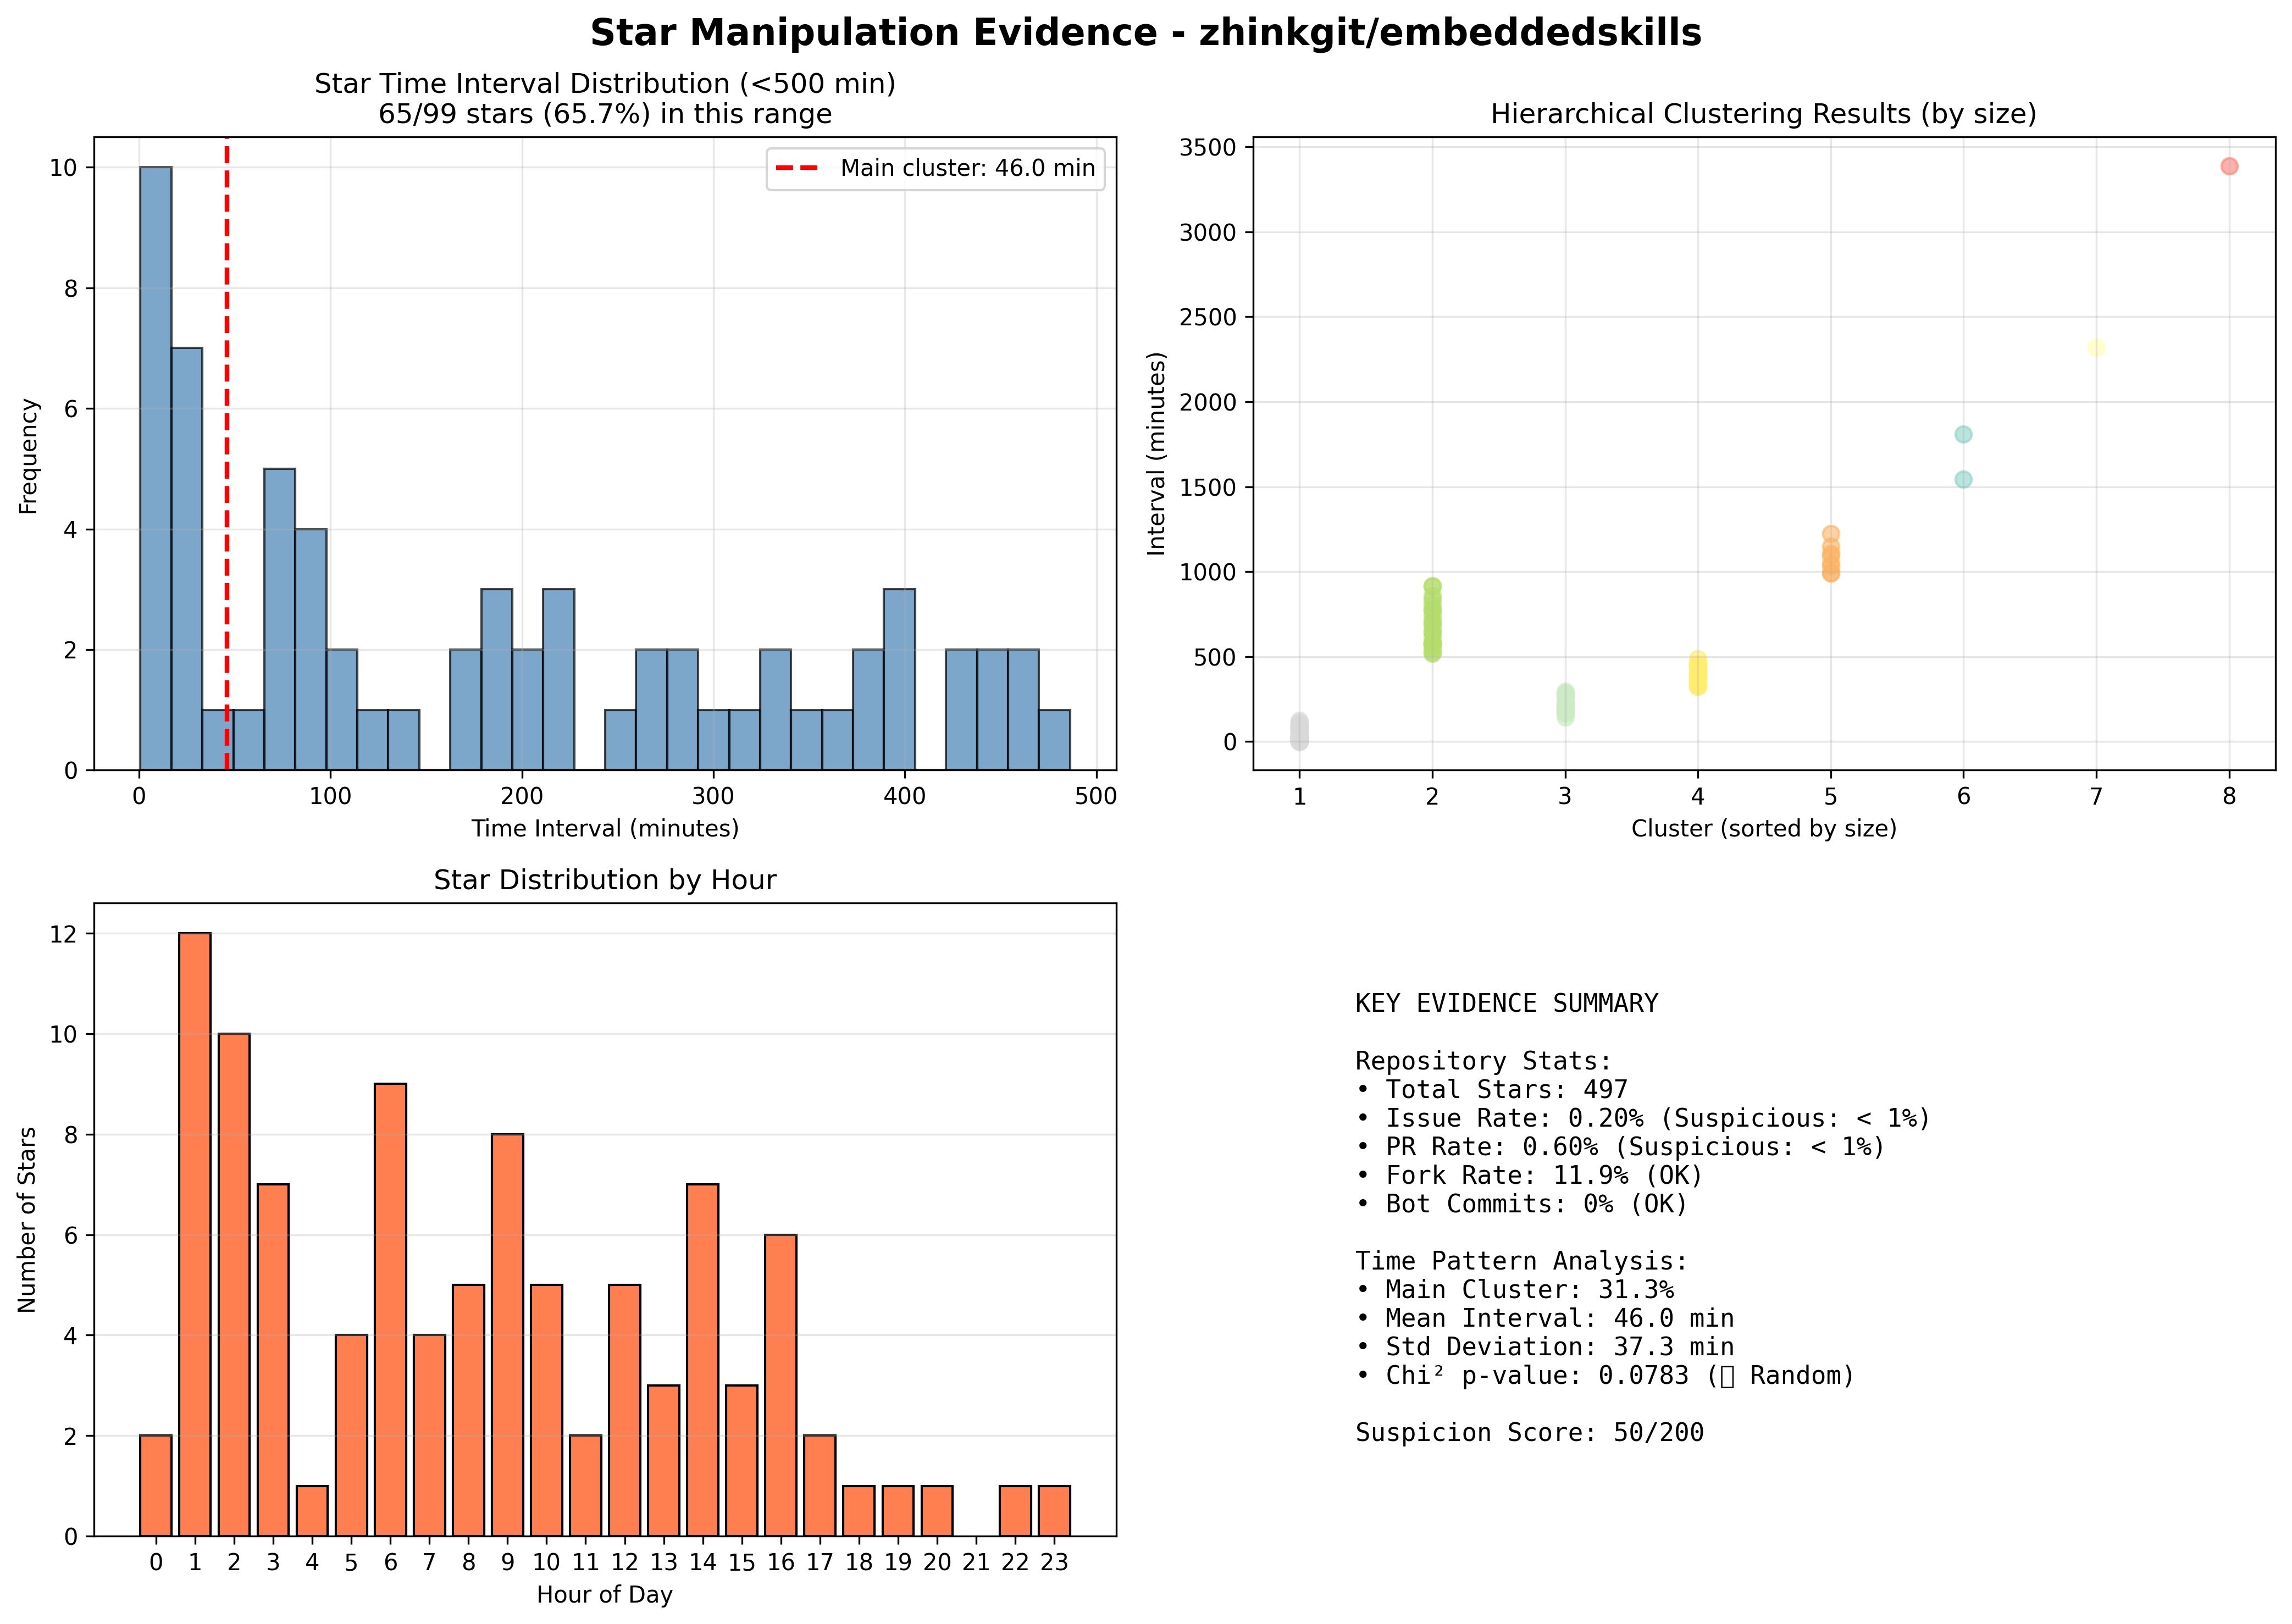The image size is (2292, 1624).
Task: Click the hour 9 bar with 8 stars
Action: click(507, 1335)
